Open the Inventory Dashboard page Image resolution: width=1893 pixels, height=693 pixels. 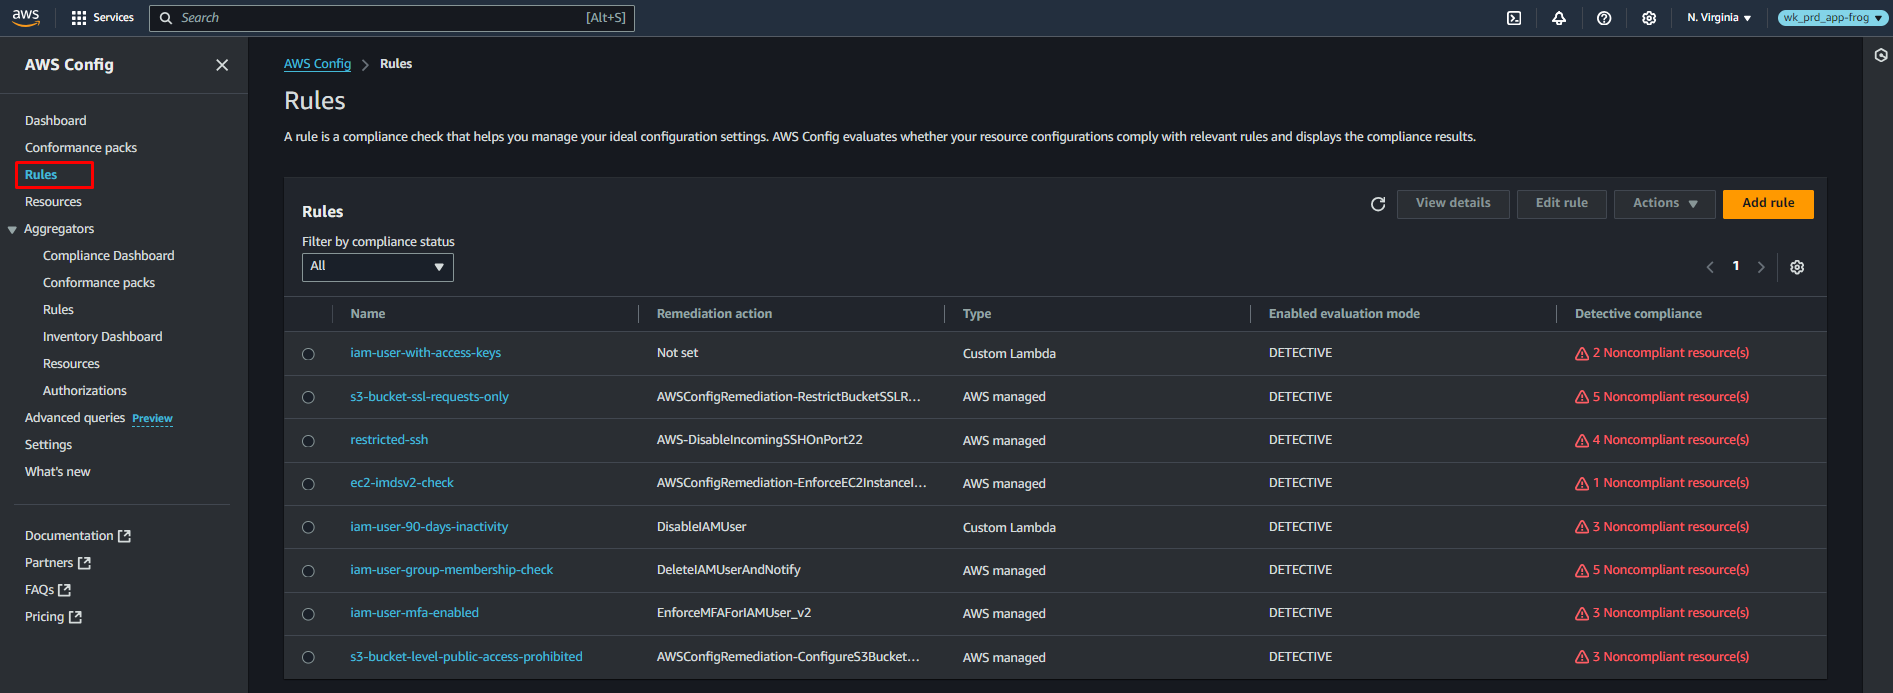click(x=103, y=337)
